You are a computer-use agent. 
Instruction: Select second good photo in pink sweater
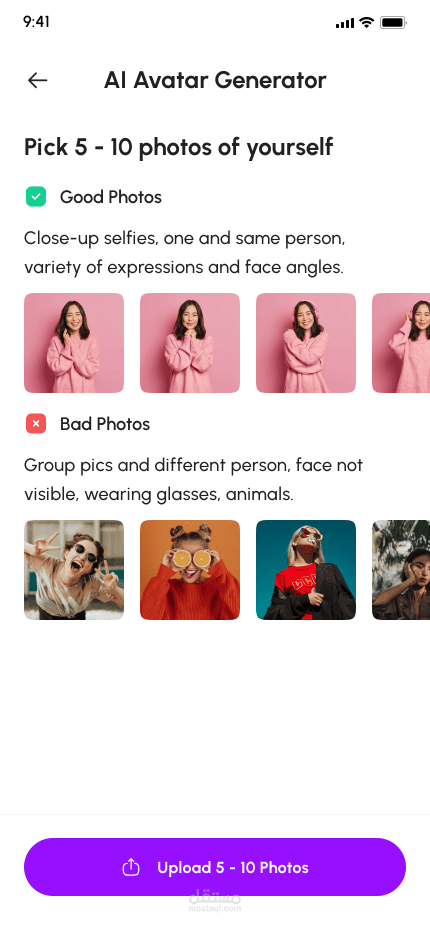190,343
